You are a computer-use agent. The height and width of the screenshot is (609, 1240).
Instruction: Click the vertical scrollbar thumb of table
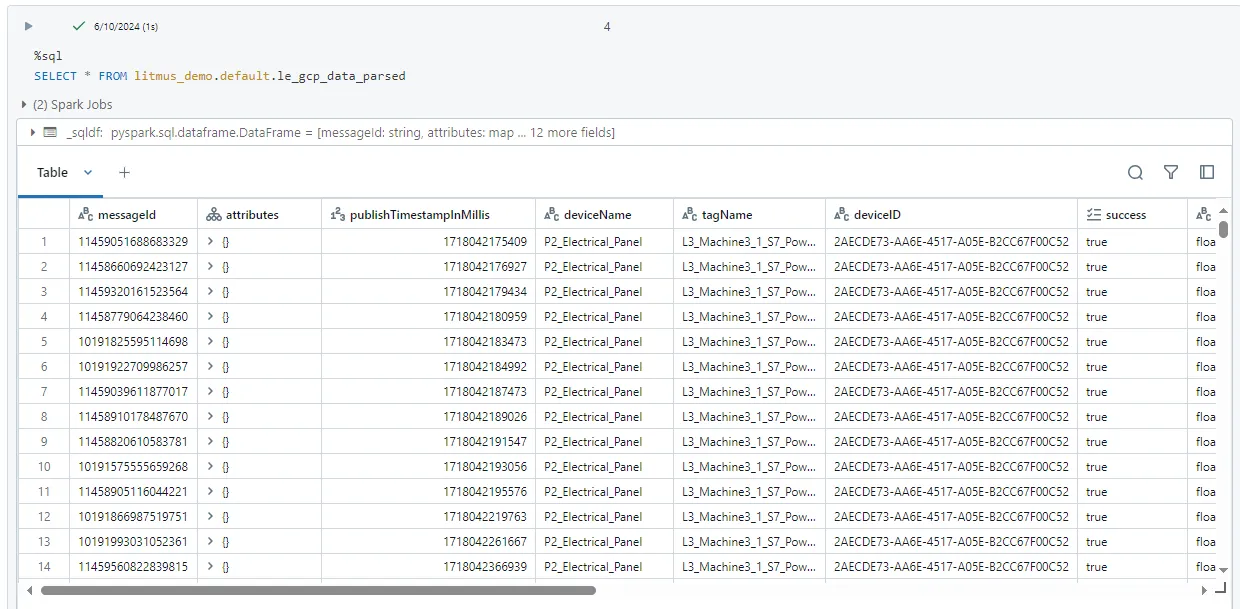[x=1223, y=229]
